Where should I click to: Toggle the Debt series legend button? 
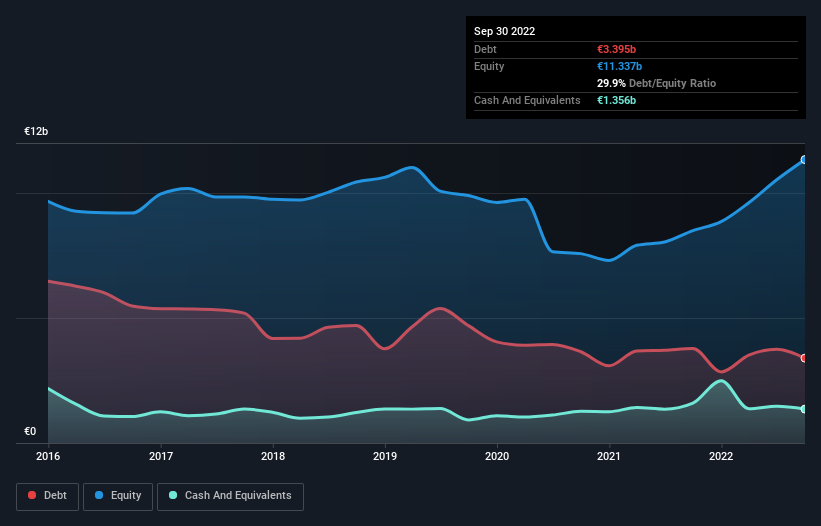click(x=48, y=496)
